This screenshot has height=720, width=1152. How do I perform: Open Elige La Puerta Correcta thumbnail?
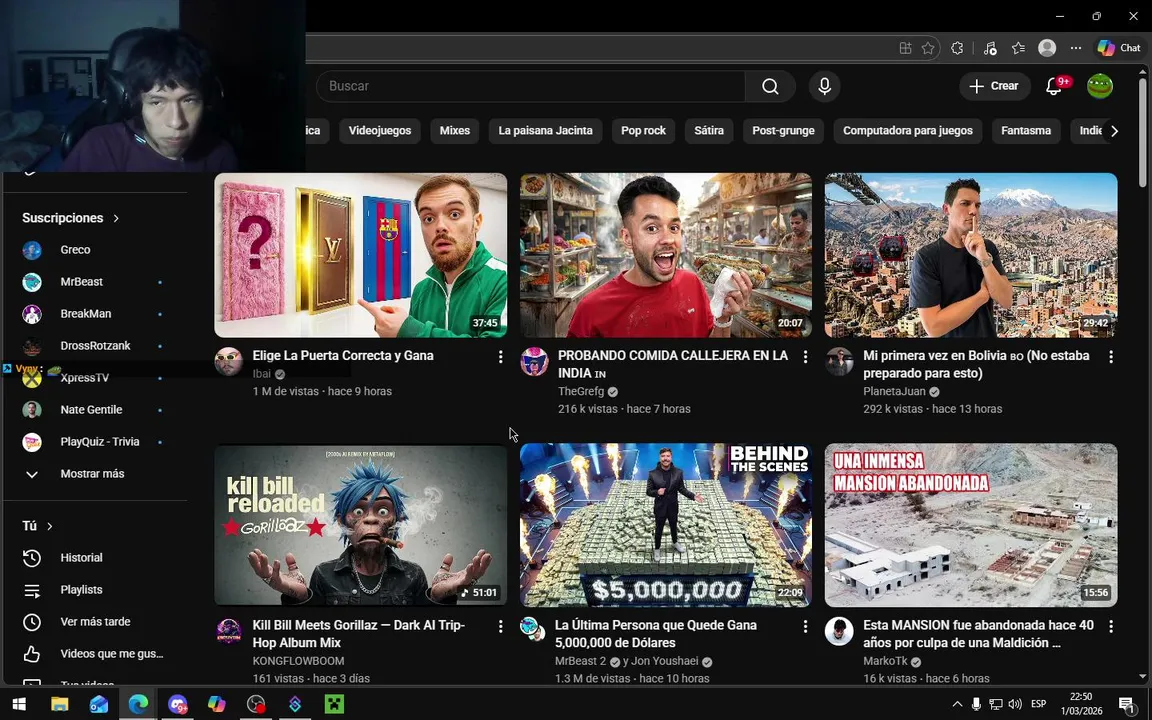pos(361,255)
